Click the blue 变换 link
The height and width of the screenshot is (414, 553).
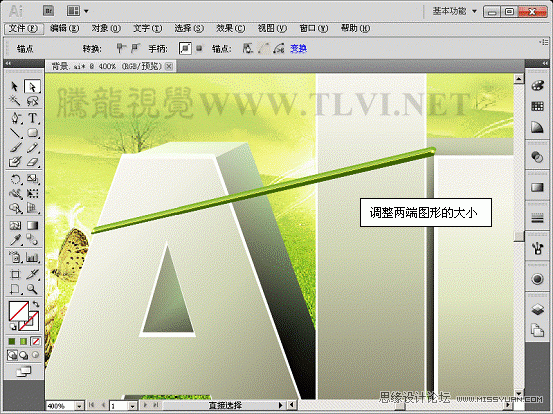(x=298, y=49)
